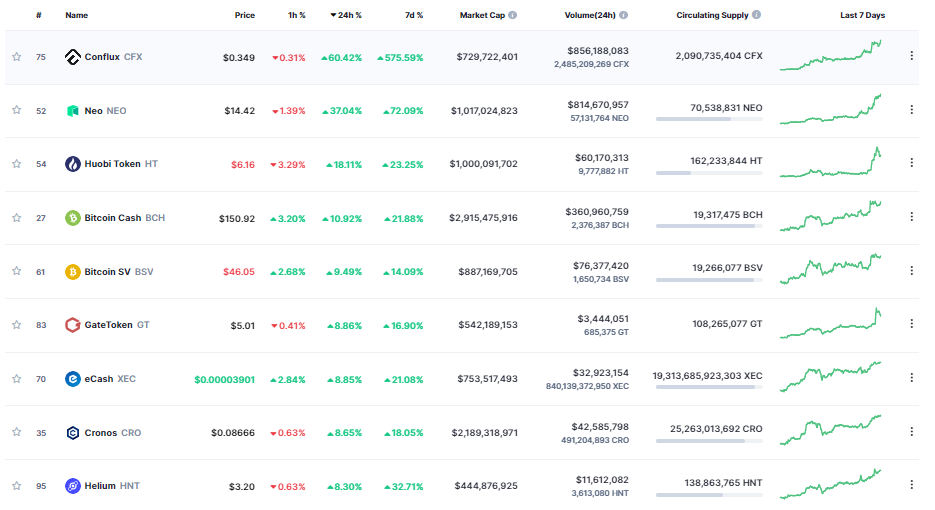Sort table by the 7d % column
This screenshot has width=935, height=510.
[x=414, y=15]
